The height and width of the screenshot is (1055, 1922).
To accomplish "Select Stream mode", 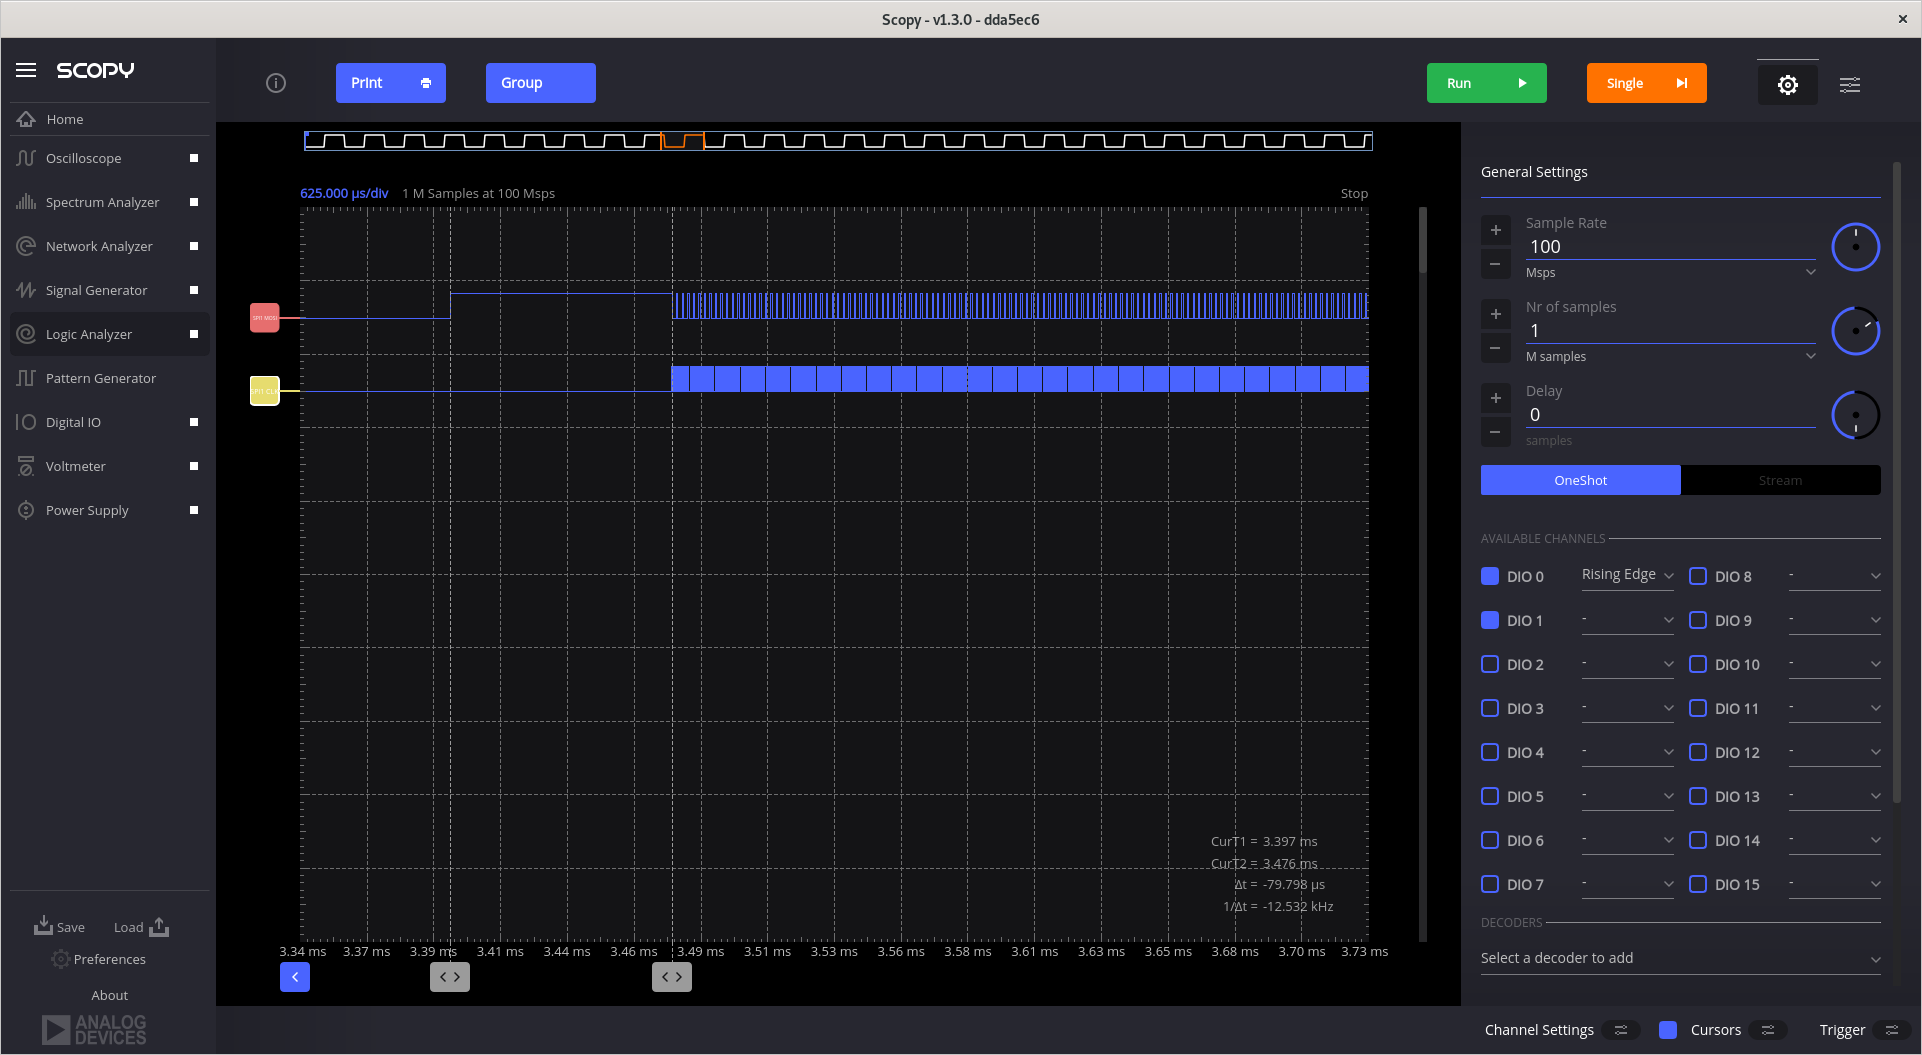I will [1781, 480].
